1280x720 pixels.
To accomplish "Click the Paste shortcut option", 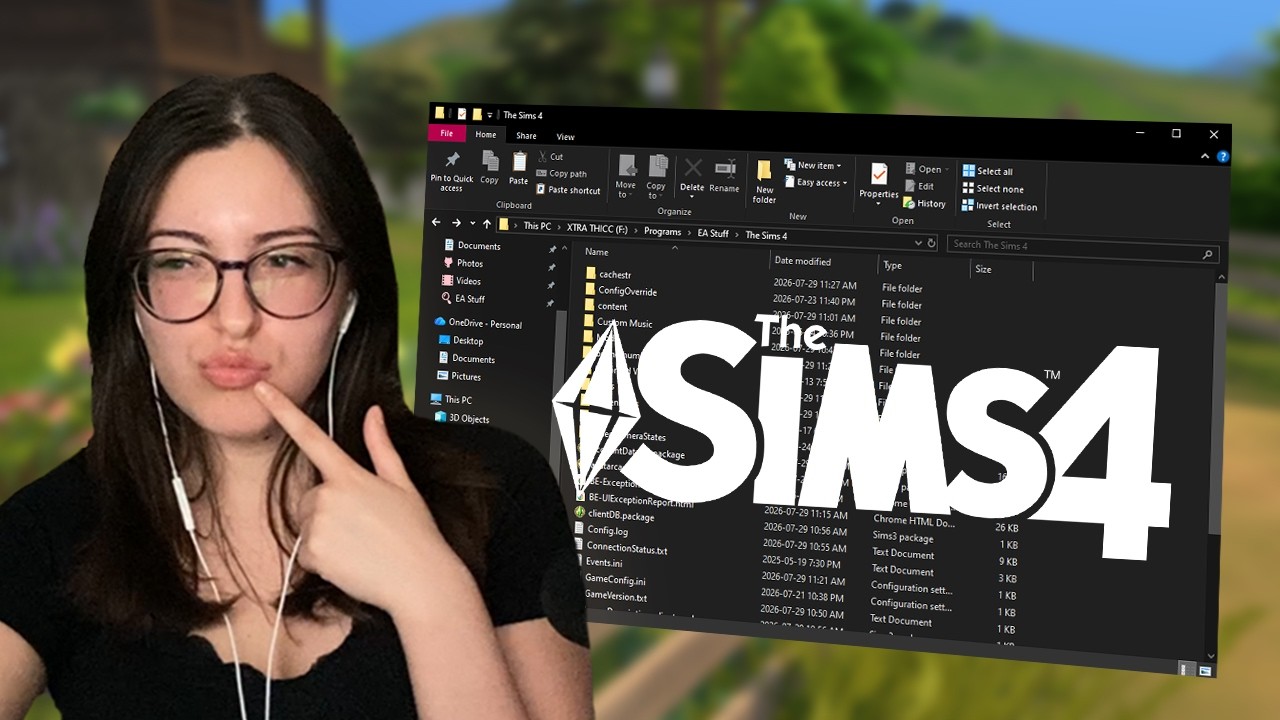I will 568,190.
